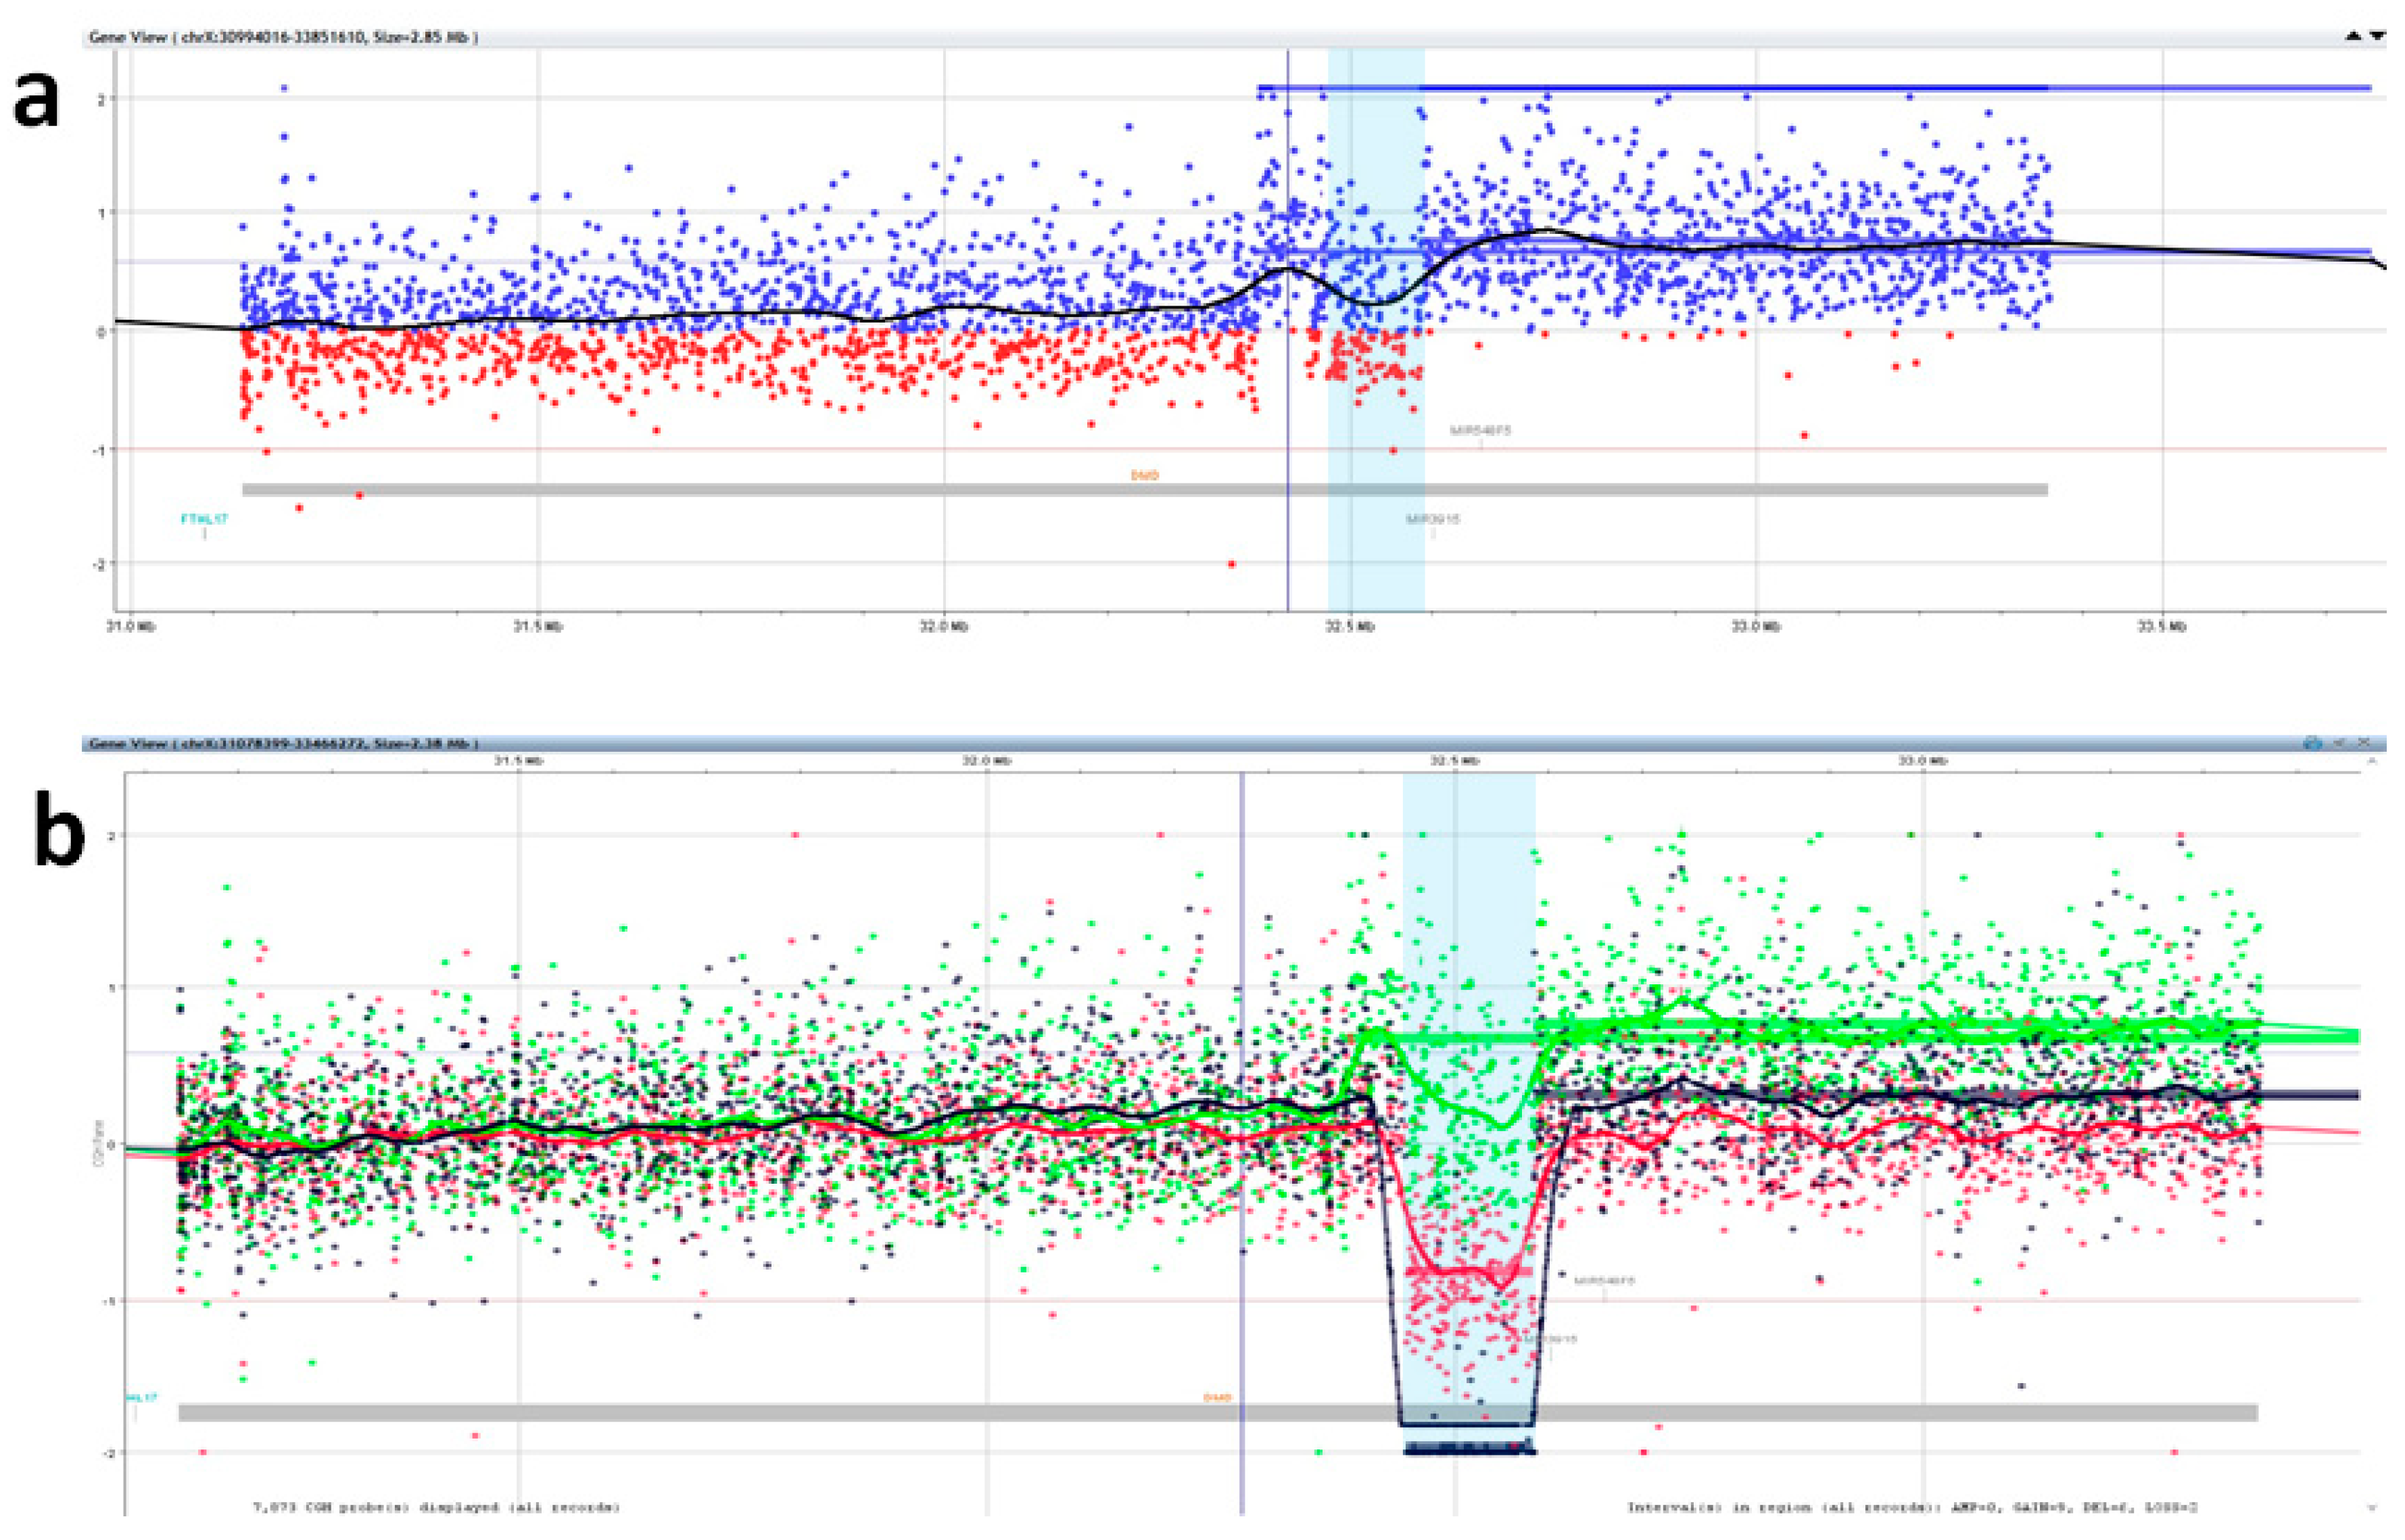Click panel a's Gene View title text

283,37
